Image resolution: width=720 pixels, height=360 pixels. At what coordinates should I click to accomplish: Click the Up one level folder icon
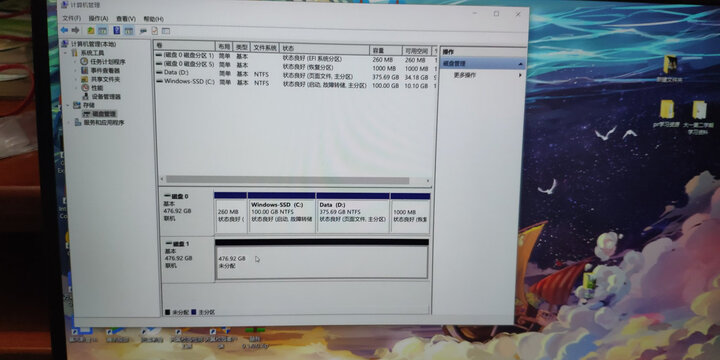[91, 31]
